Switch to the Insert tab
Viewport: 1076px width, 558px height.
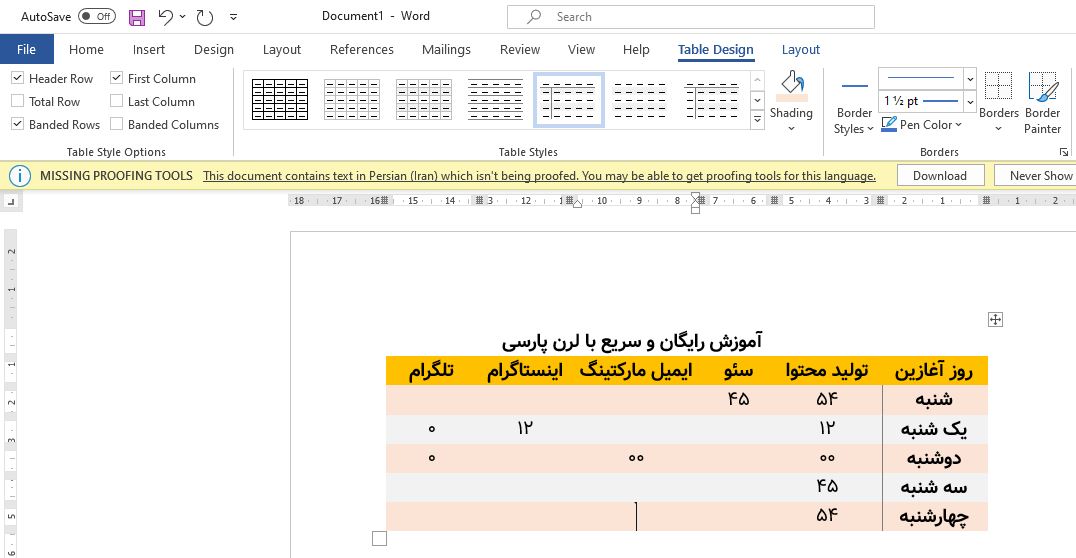pyautogui.click(x=149, y=49)
